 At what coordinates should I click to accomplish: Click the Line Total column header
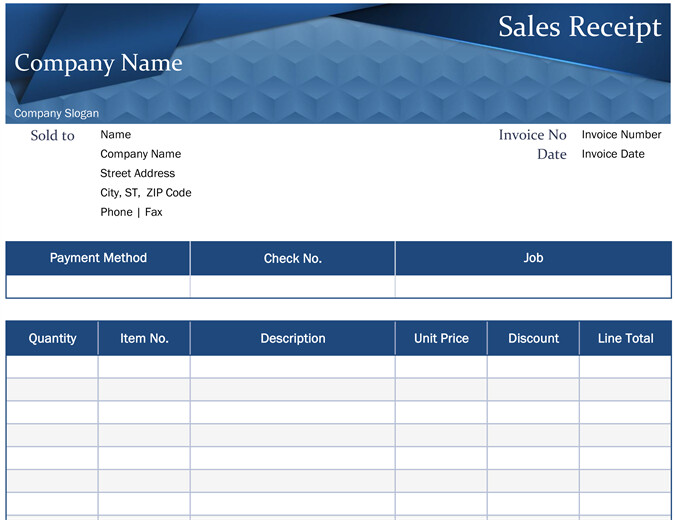point(625,338)
